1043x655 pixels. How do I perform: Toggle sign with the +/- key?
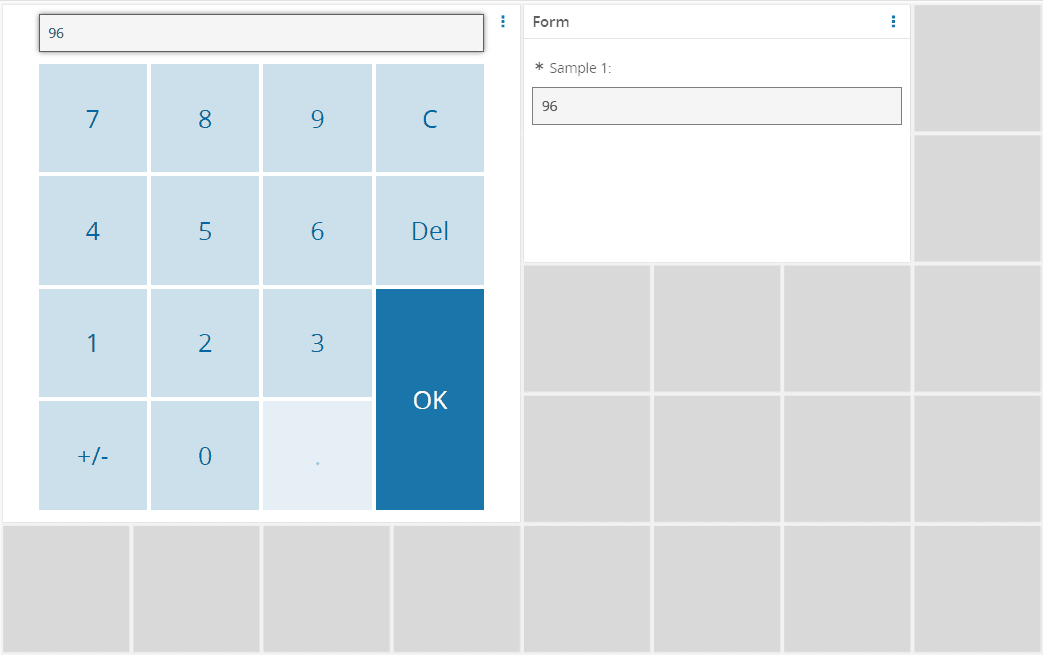point(93,456)
